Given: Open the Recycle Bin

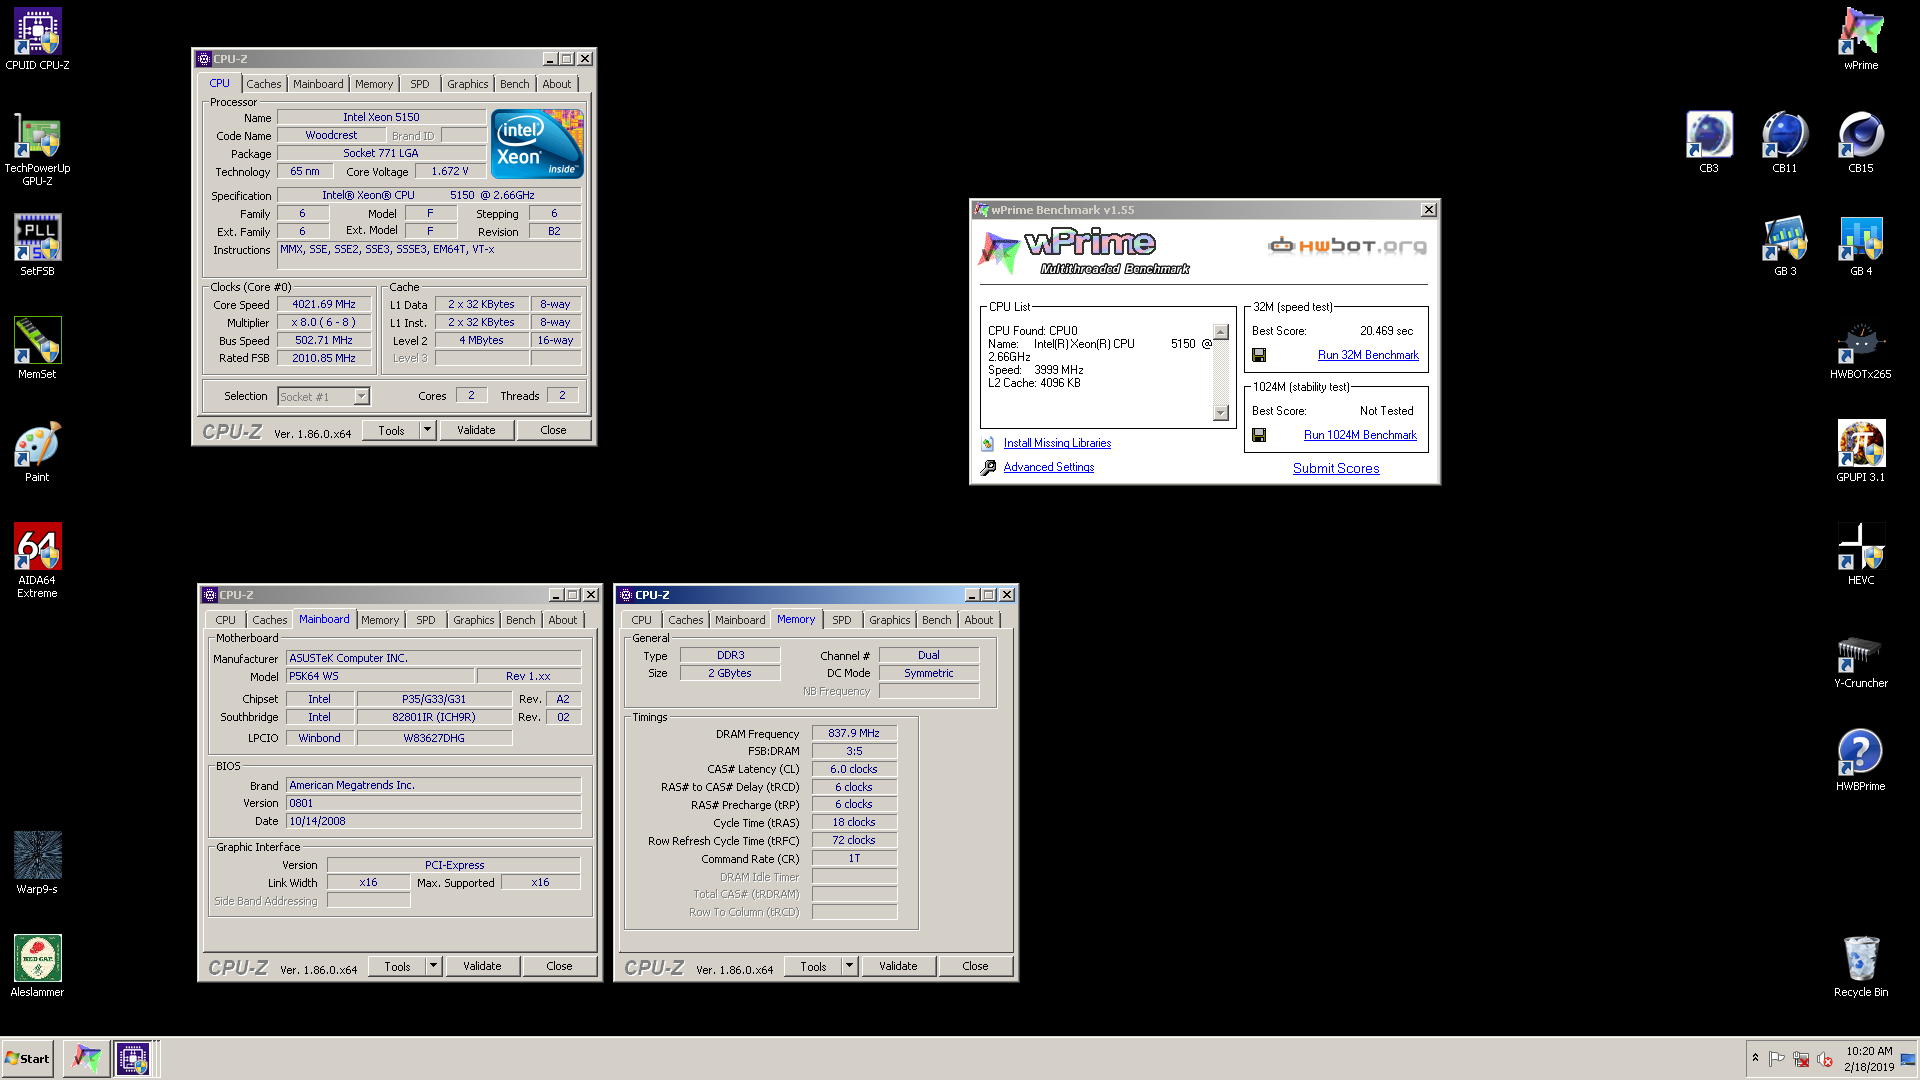Looking at the screenshot, I should click(x=1861, y=965).
